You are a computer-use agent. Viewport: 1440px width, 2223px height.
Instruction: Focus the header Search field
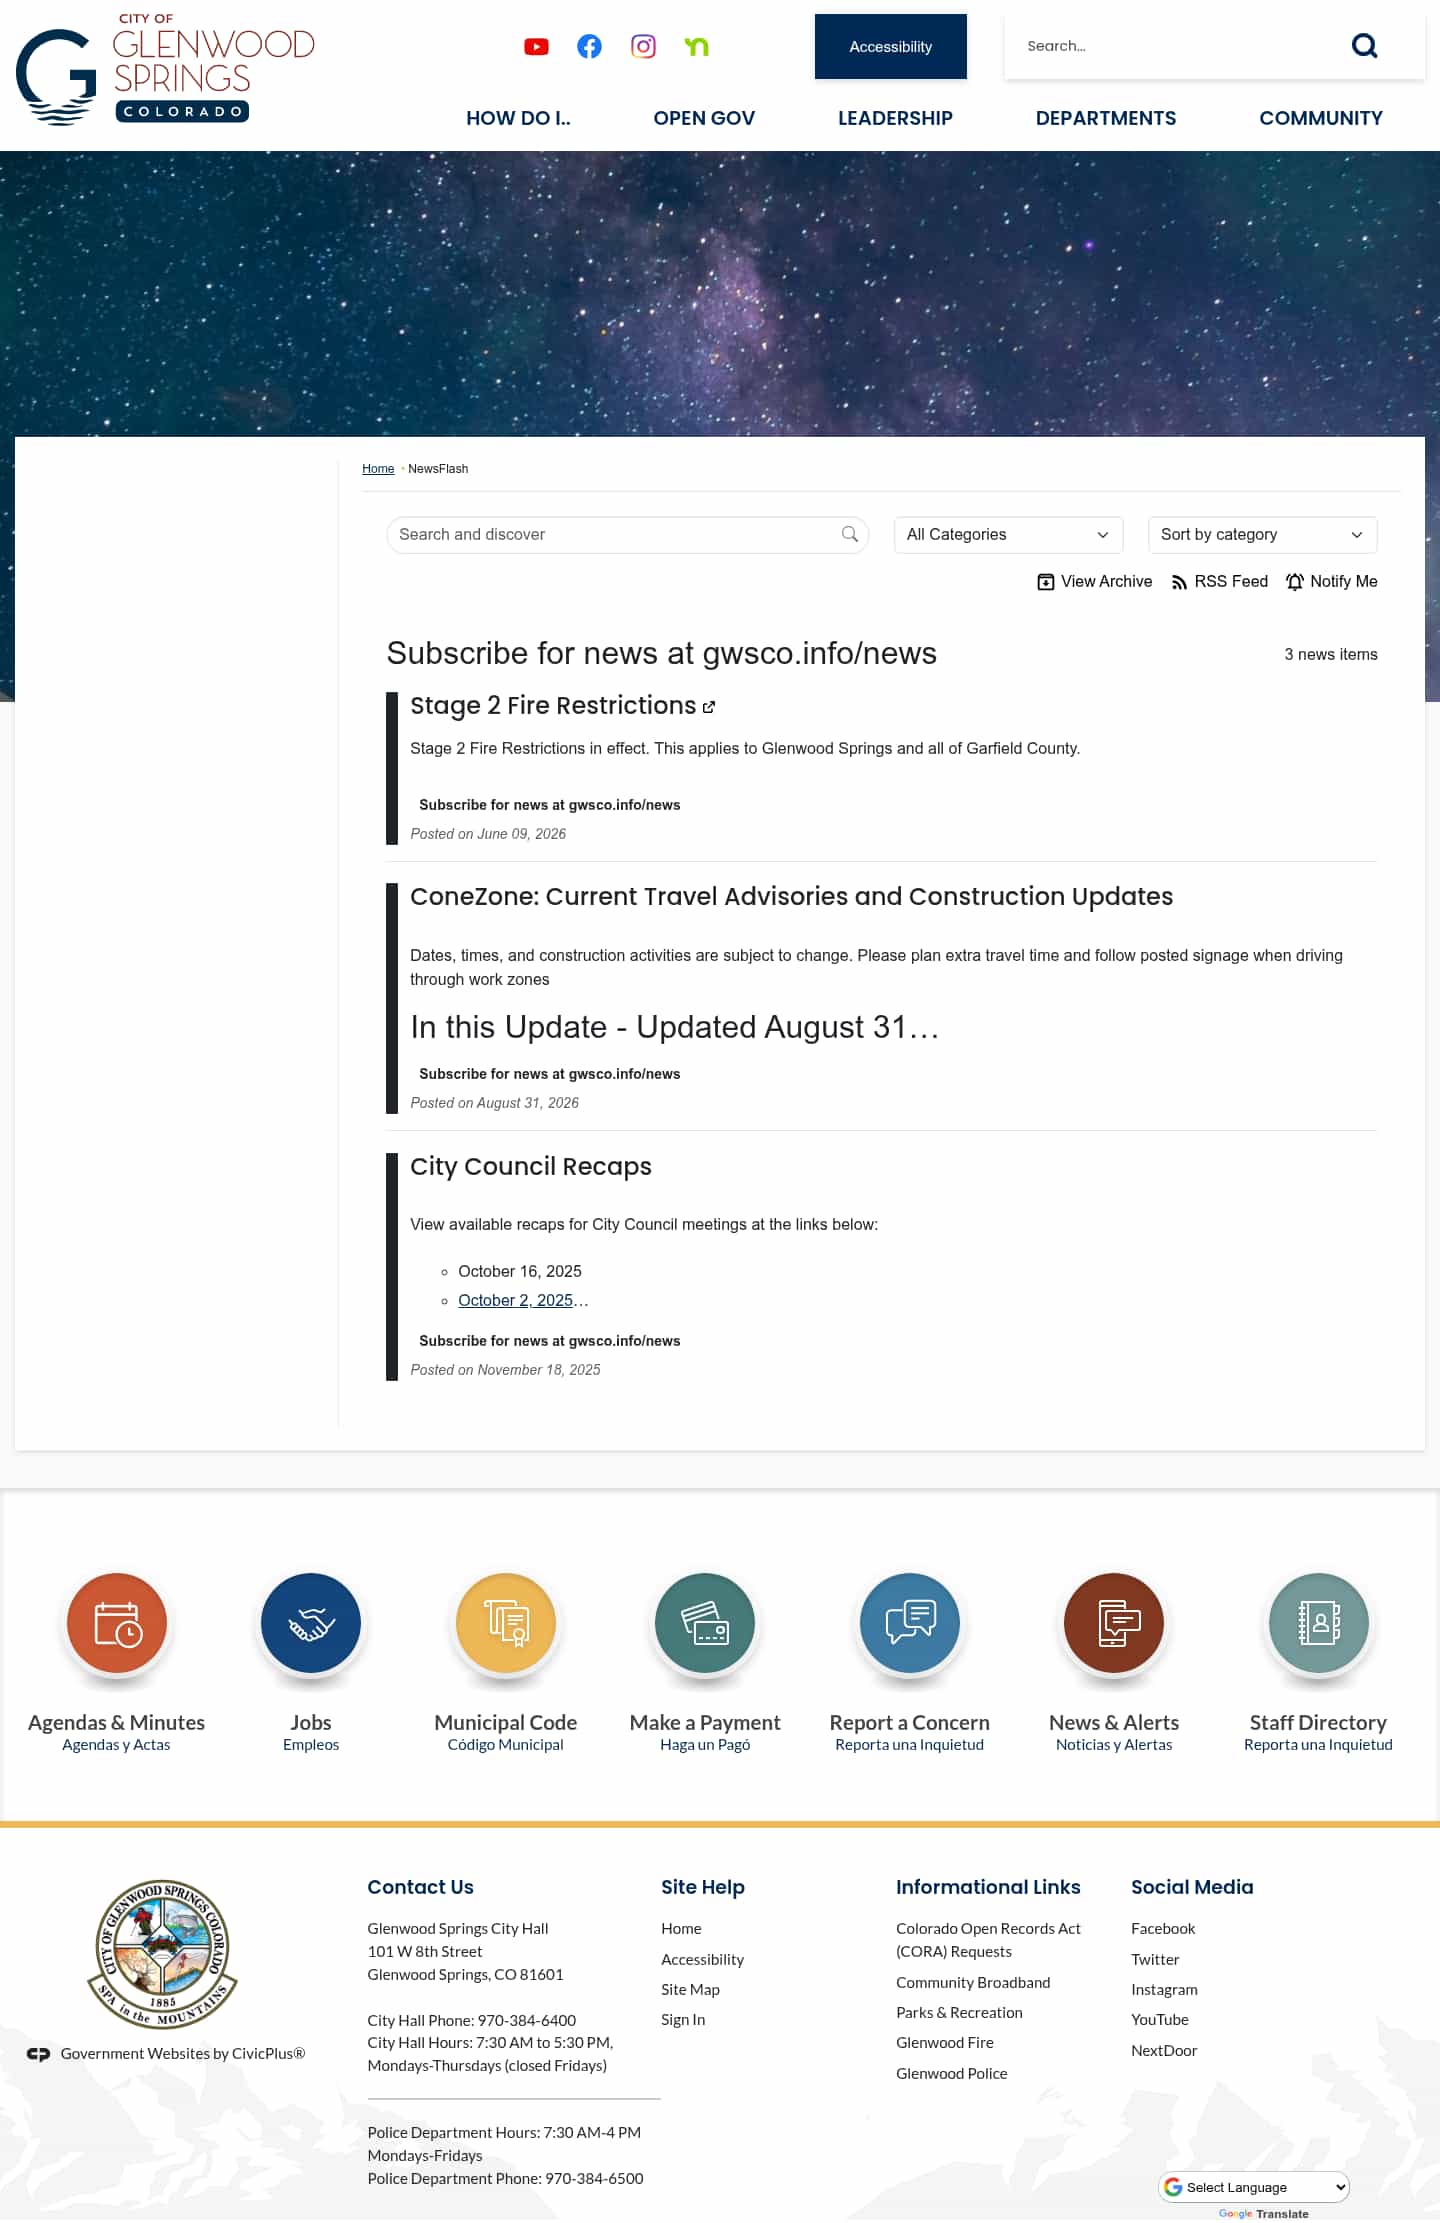click(x=1175, y=46)
